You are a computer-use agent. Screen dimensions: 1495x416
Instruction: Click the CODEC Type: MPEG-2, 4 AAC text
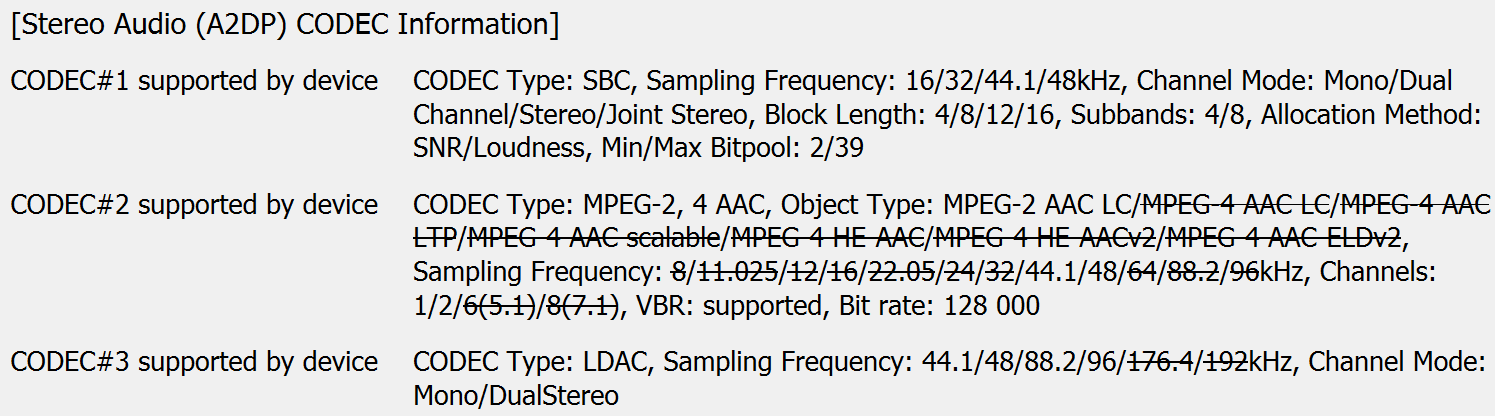(x=590, y=206)
